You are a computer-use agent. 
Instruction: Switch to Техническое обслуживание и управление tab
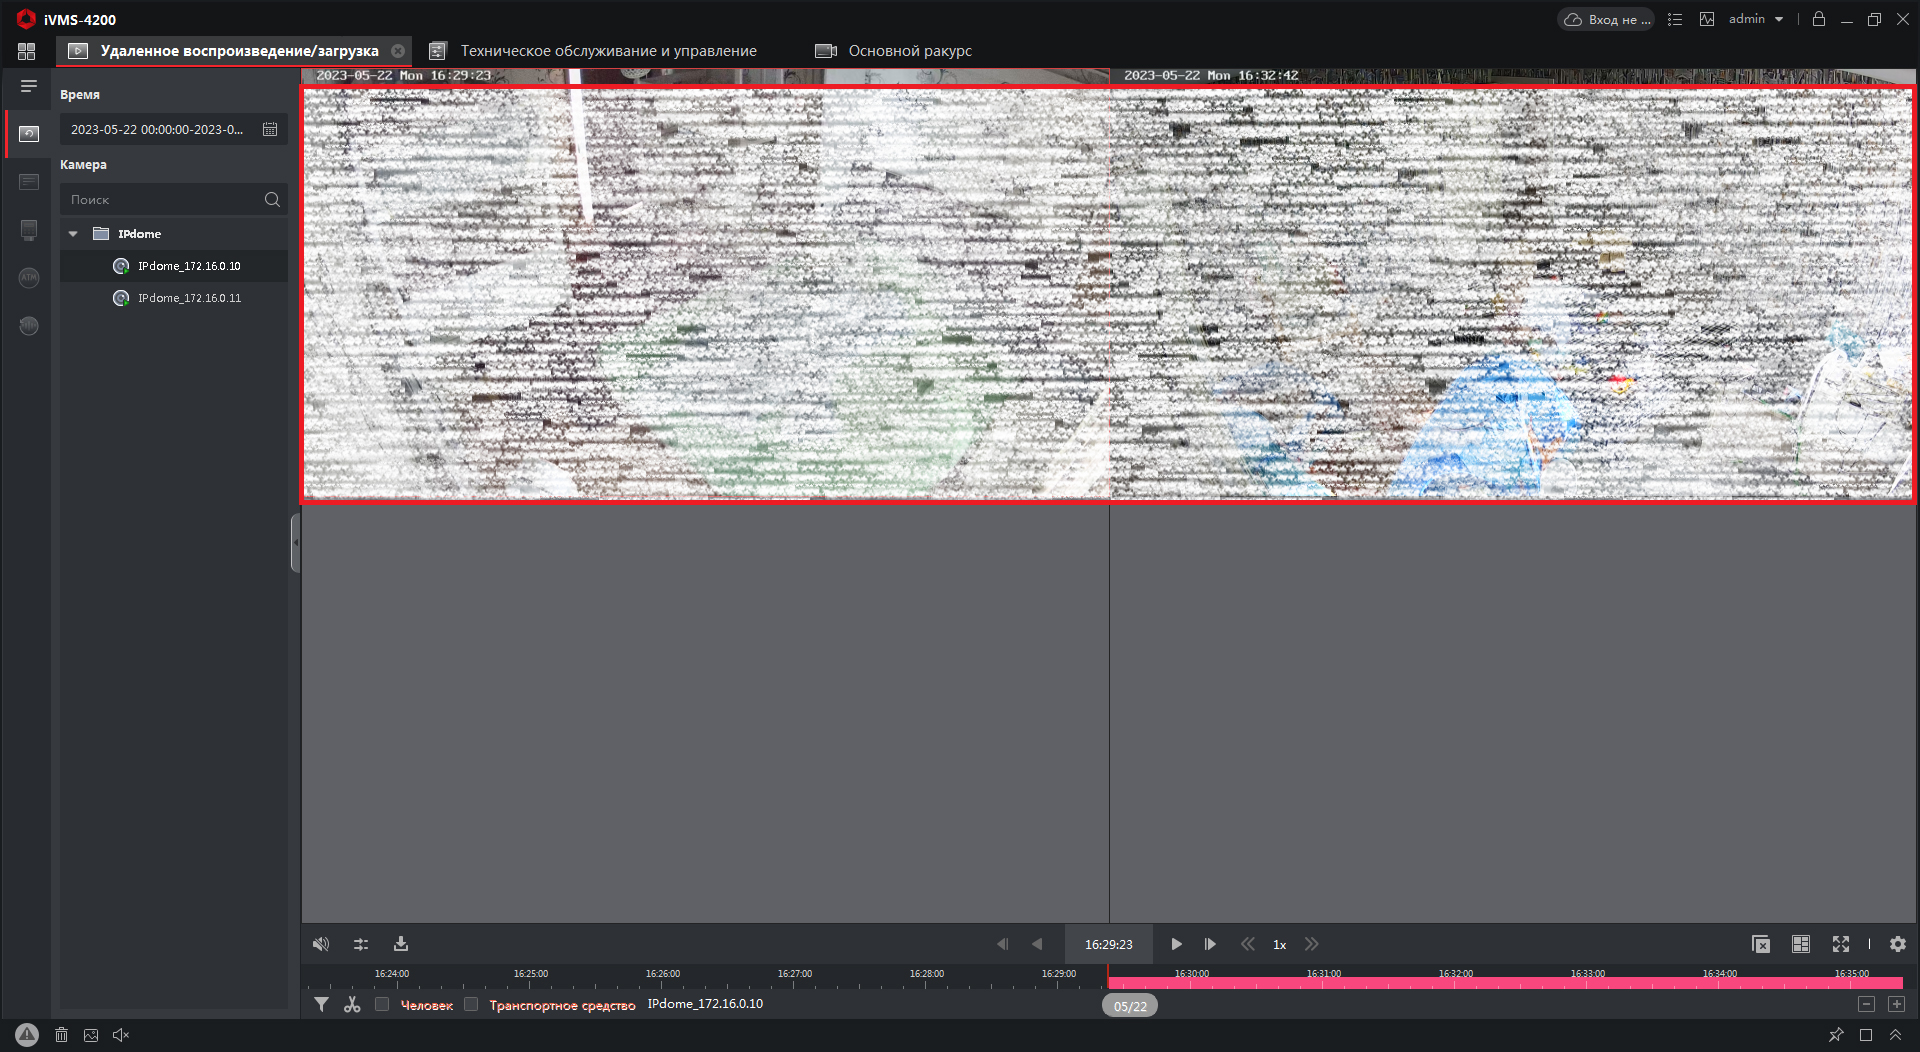click(x=607, y=51)
